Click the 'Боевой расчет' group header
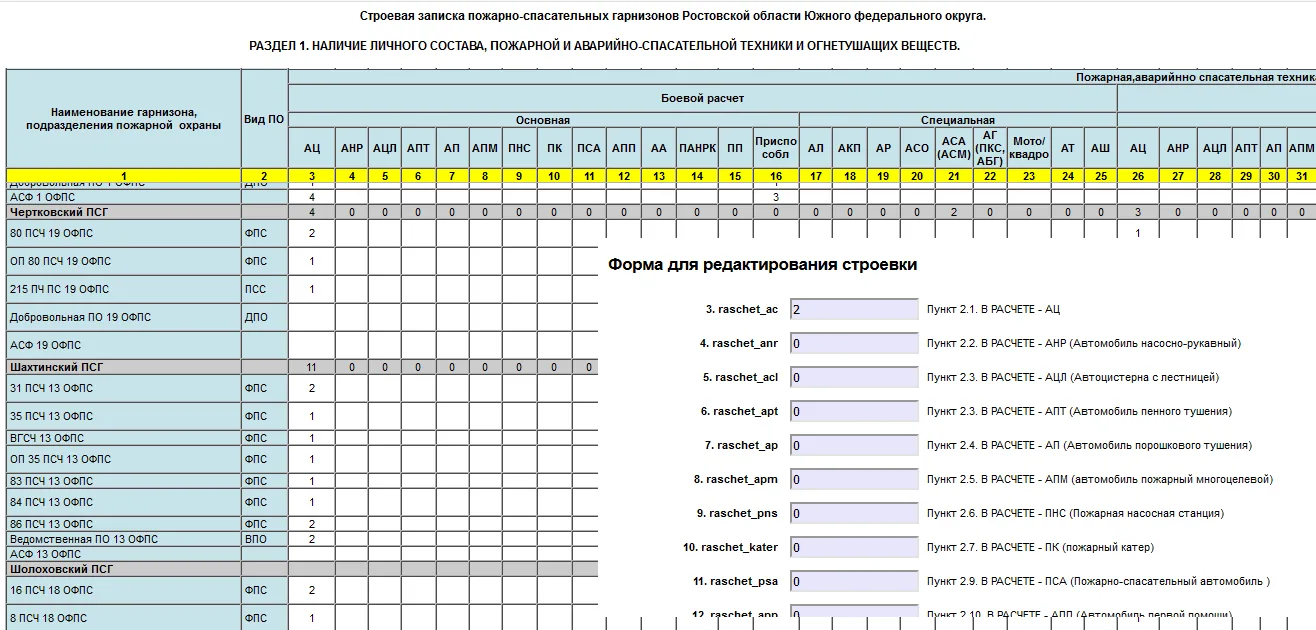 pos(702,98)
